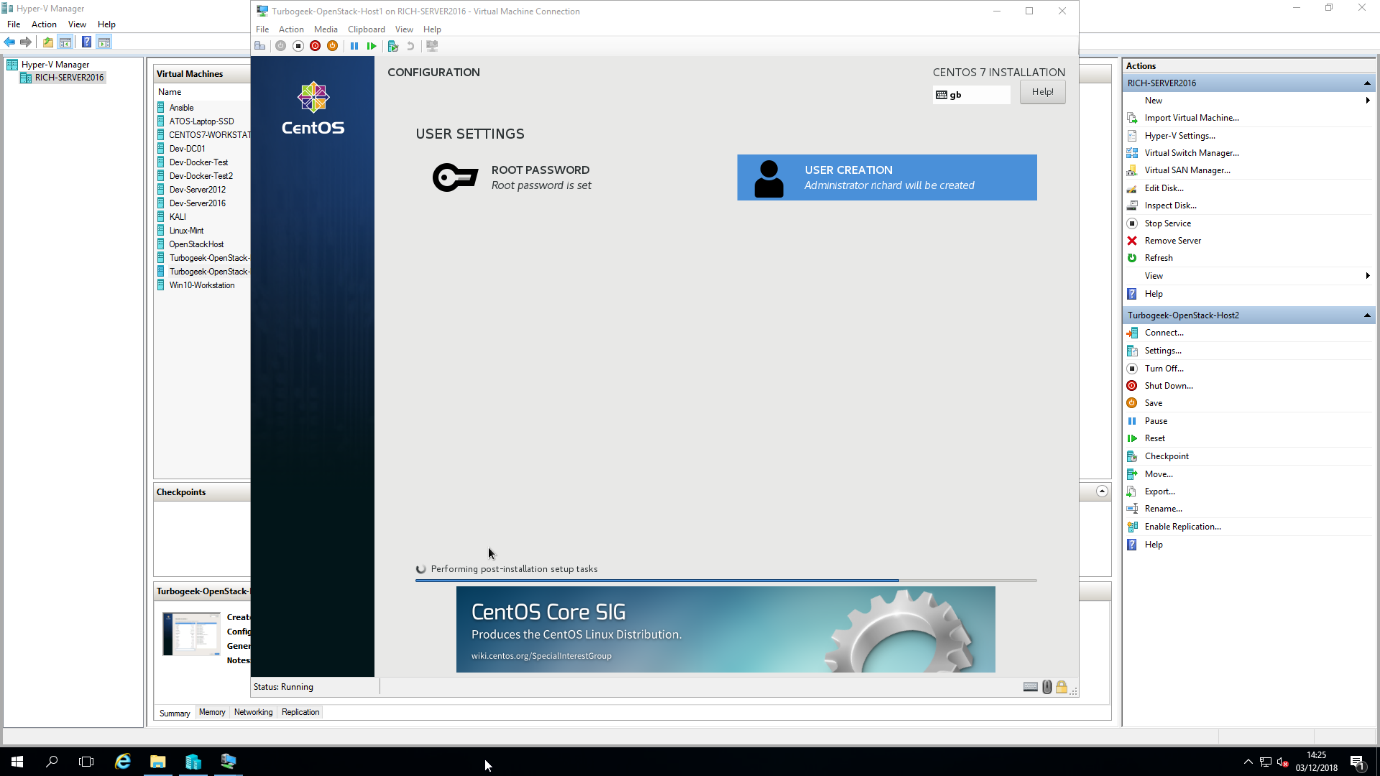The width and height of the screenshot is (1380, 776).
Task: Open Virtual Switch Manager from Actions pane
Action: 1192,153
